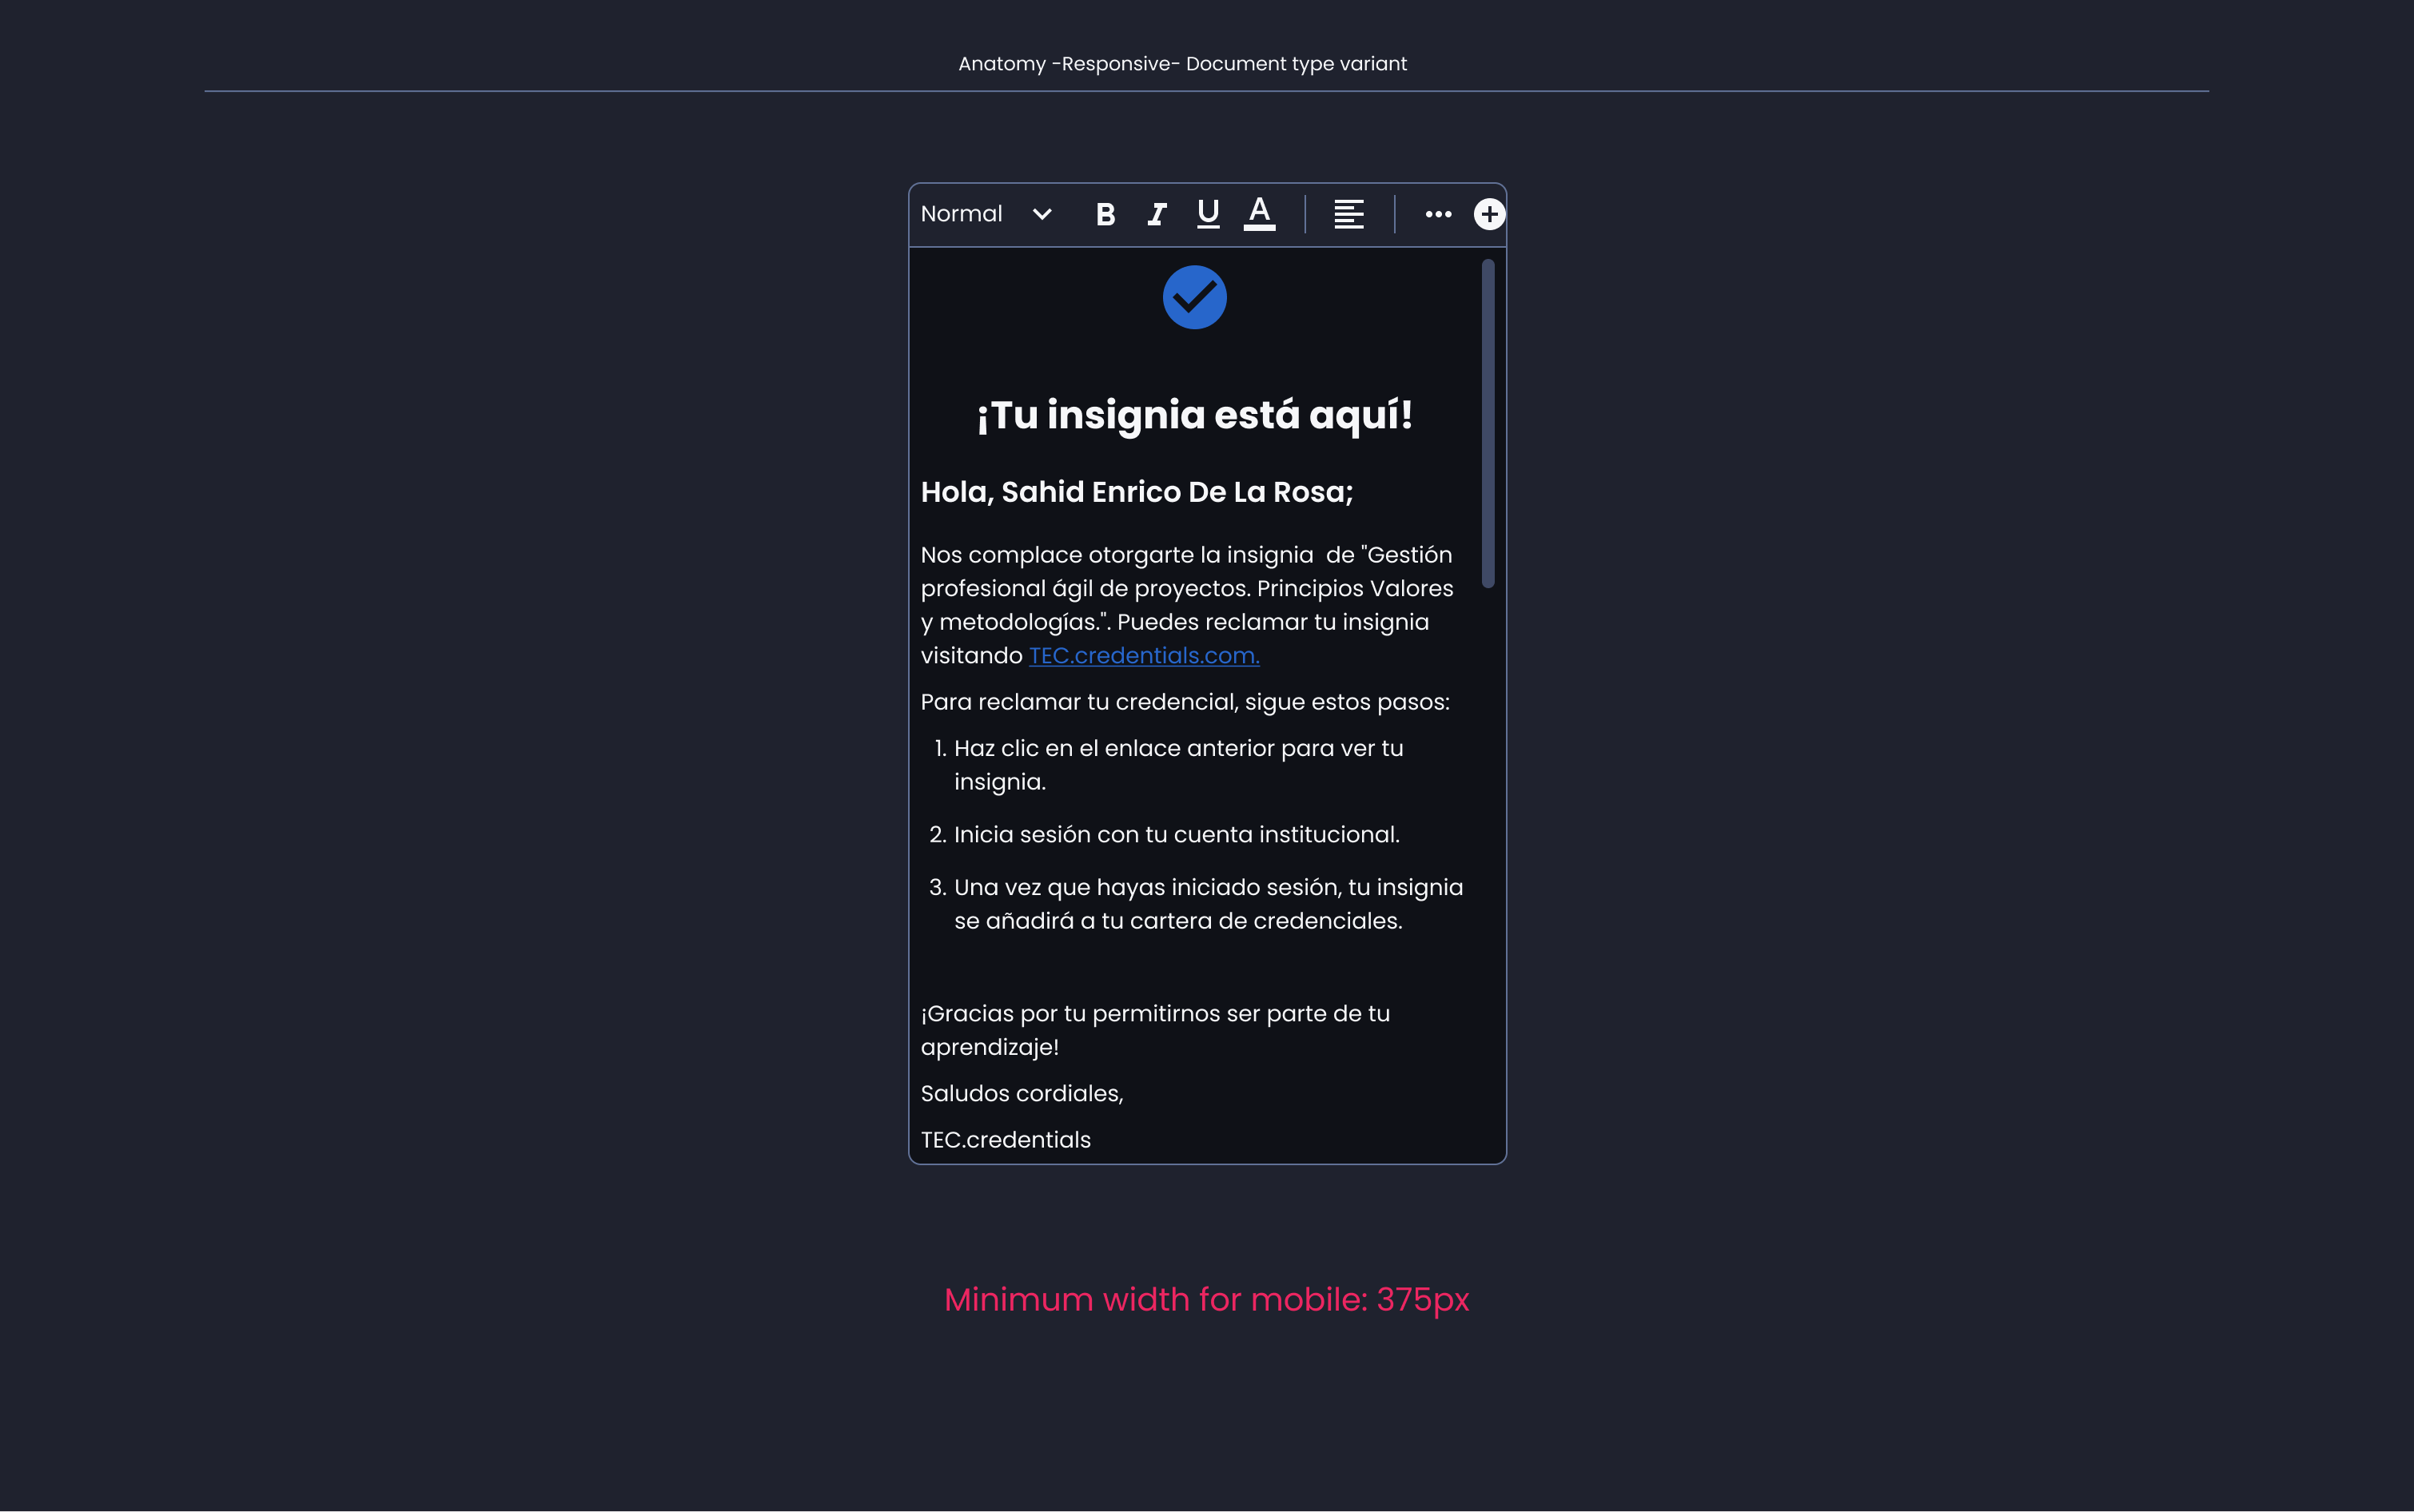Click the paragraph starting "Nos complace otorgarte la insignia"
The image size is (2414, 1512).
(x=1187, y=605)
